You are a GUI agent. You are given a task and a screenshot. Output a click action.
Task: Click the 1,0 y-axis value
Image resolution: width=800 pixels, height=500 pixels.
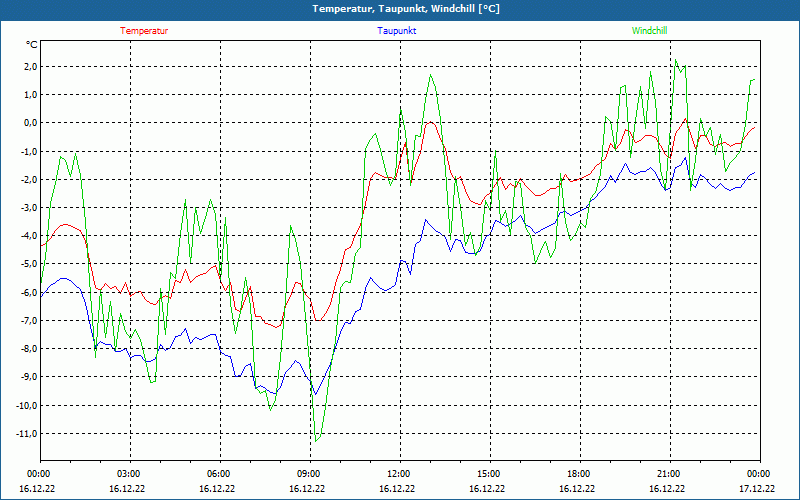(30, 95)
